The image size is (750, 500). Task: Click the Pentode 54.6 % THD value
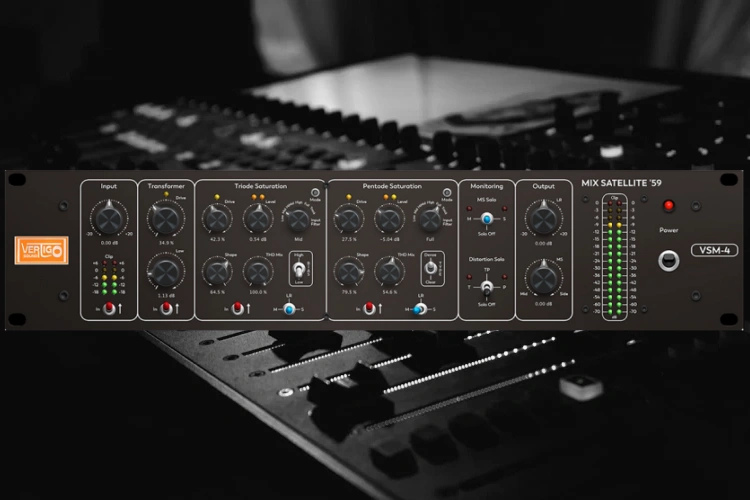click(x=390, y=292)
